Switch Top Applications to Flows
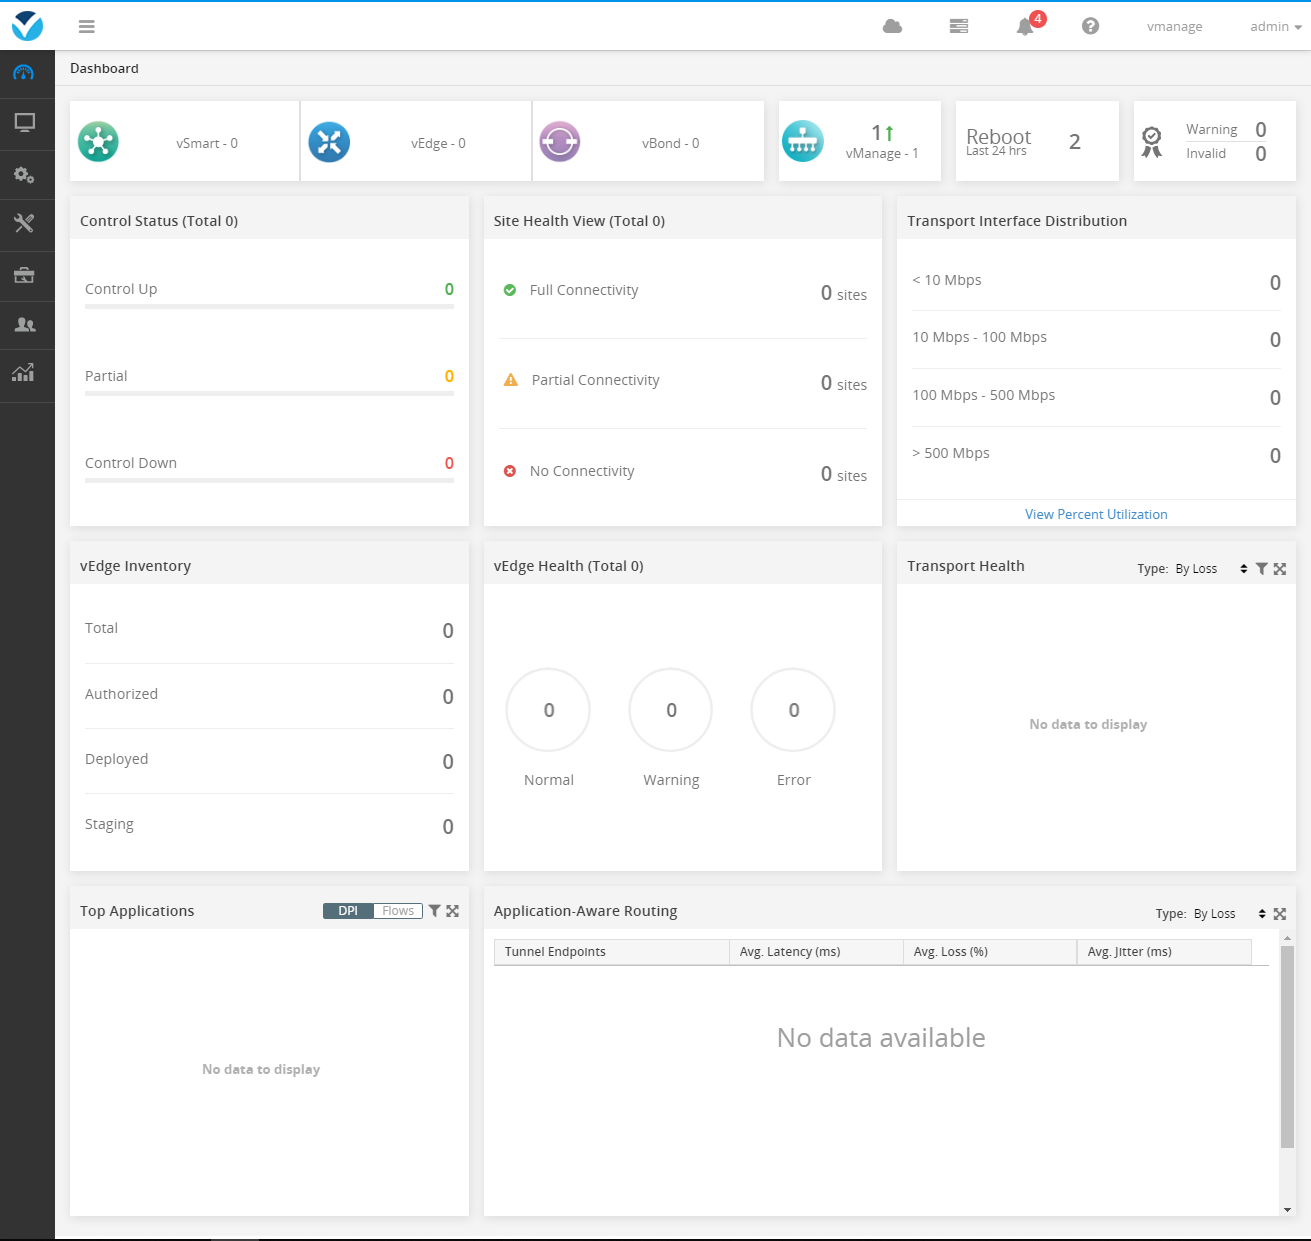The height and width of the screenshot is (1241, 1311). [398, 911]
